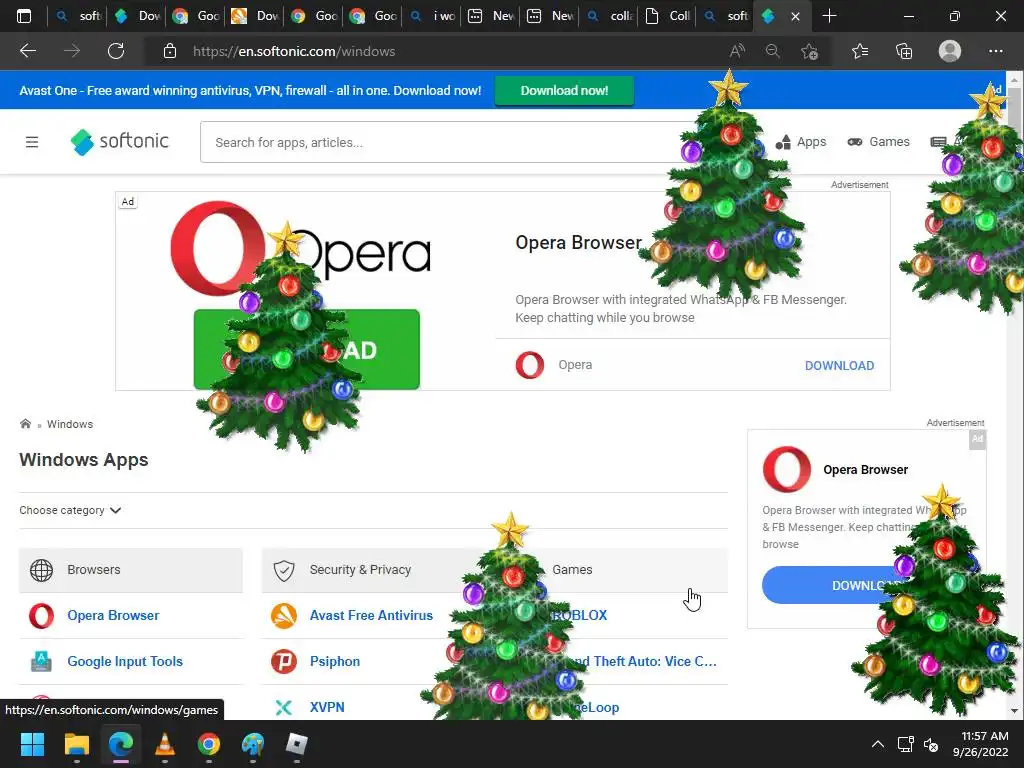Click the Avast Free Antivirus icon
The width and height of the screenshot is (1024, 768).
click(283, 615)
